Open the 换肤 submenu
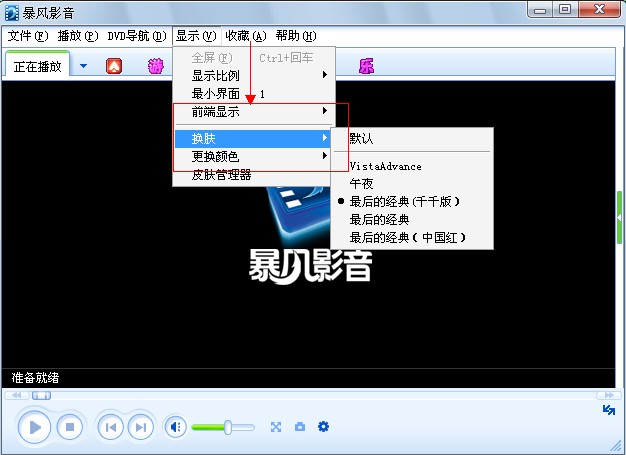Image resolution: width=626 pixels, height=455 pixels. pyautogui.click(x=254, y=138)
